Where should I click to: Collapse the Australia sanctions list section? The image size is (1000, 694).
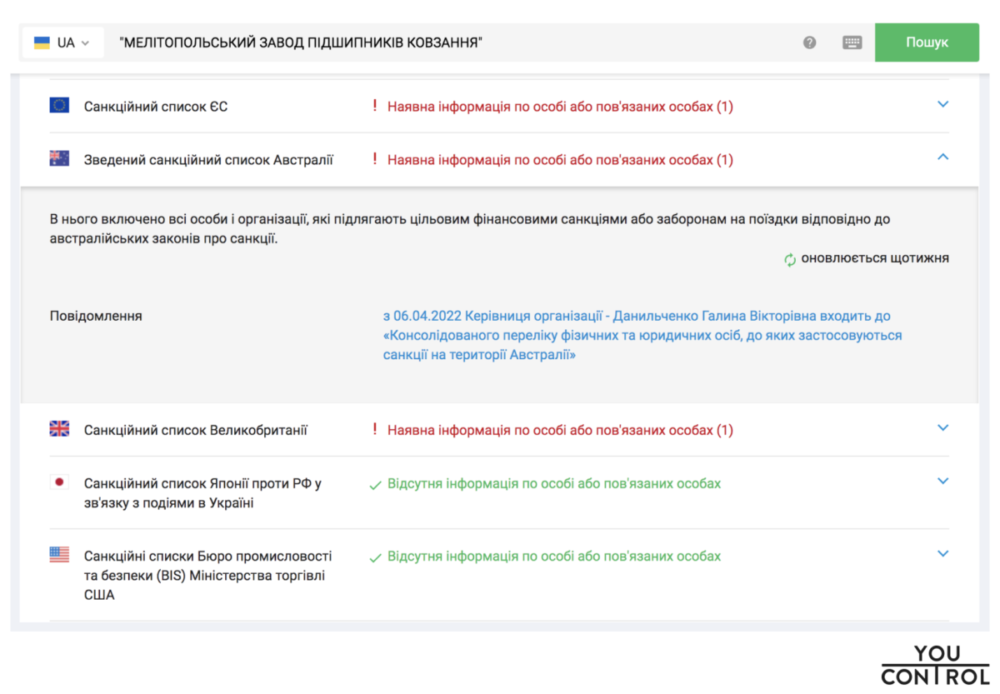click(x=942, y=157)
